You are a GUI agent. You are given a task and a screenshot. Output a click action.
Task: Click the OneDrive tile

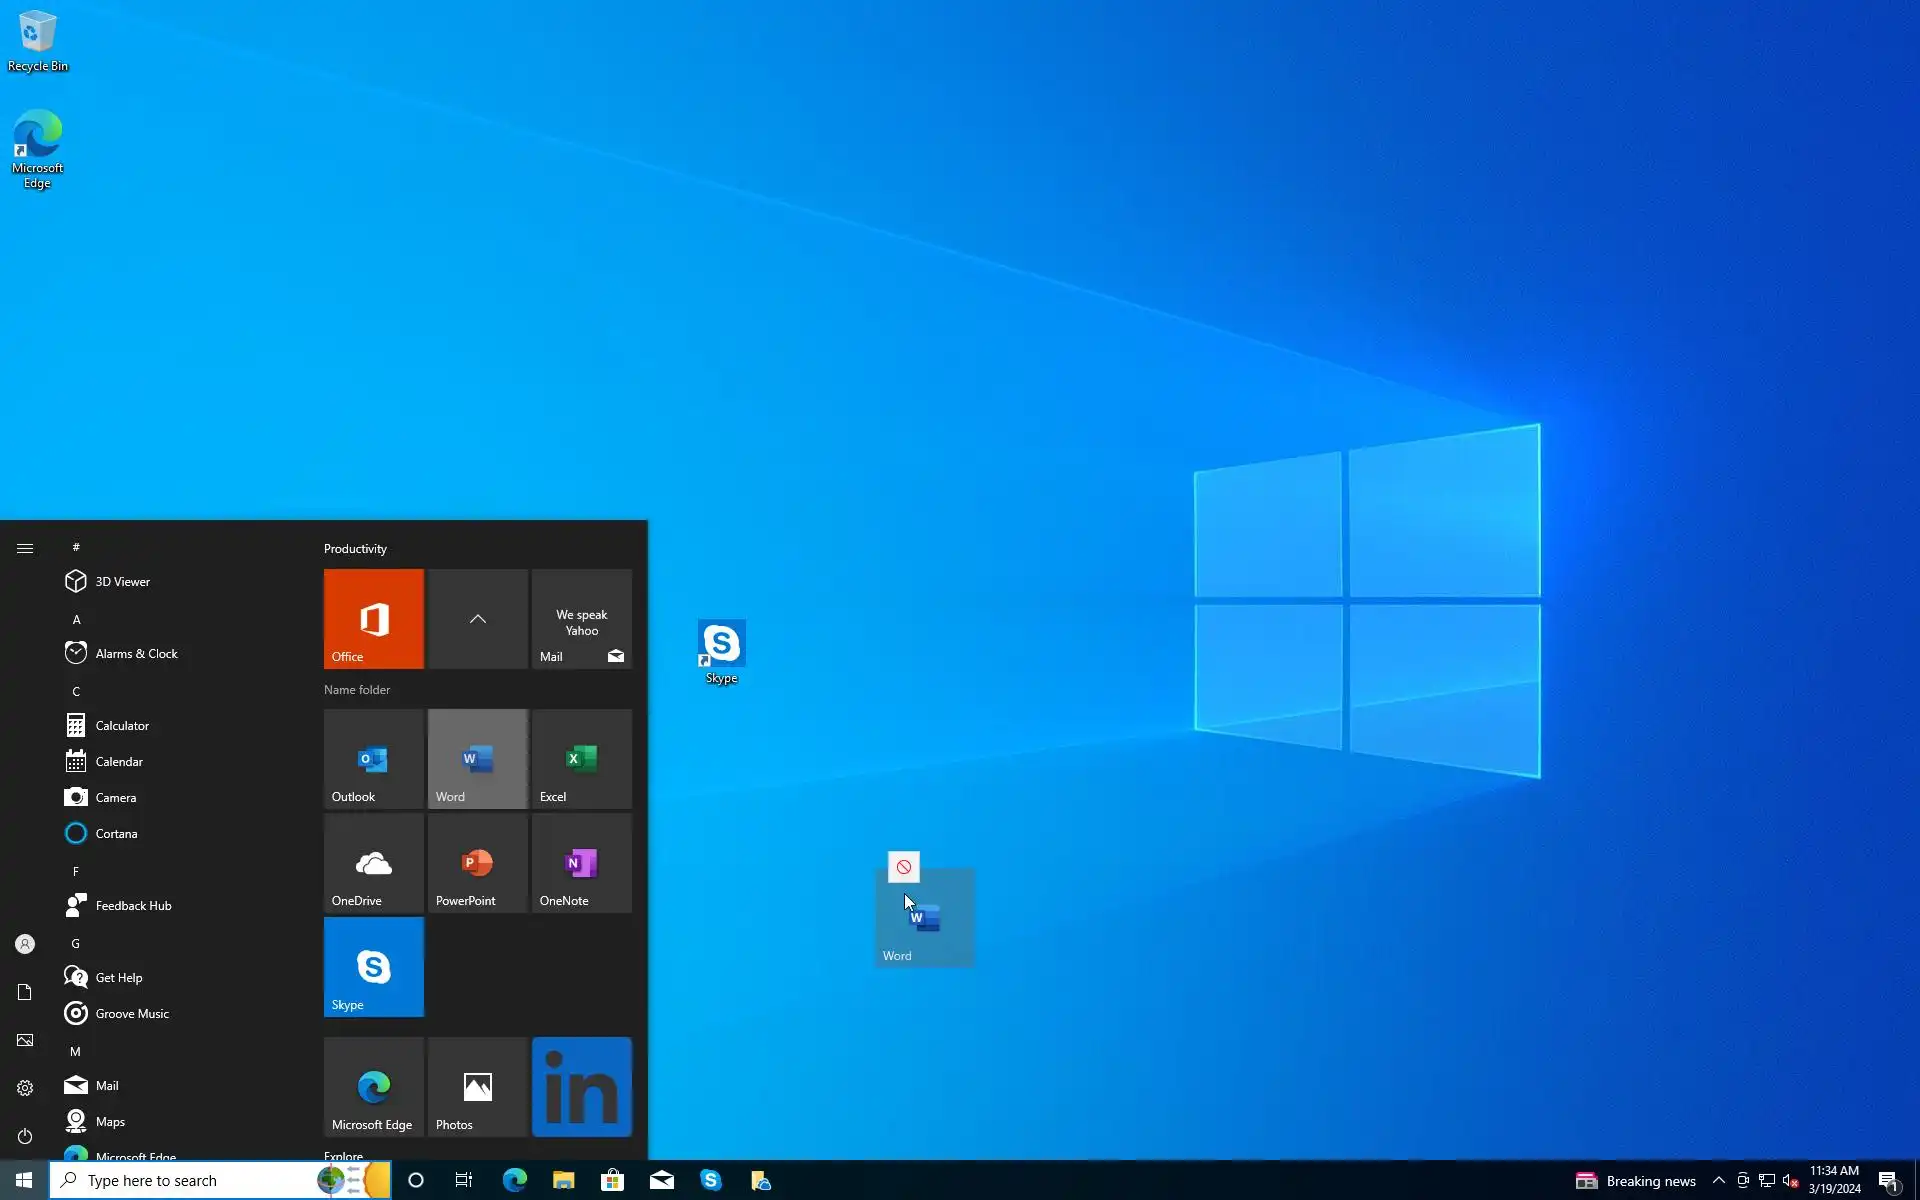pyautogui.click(x=373, y=863)
